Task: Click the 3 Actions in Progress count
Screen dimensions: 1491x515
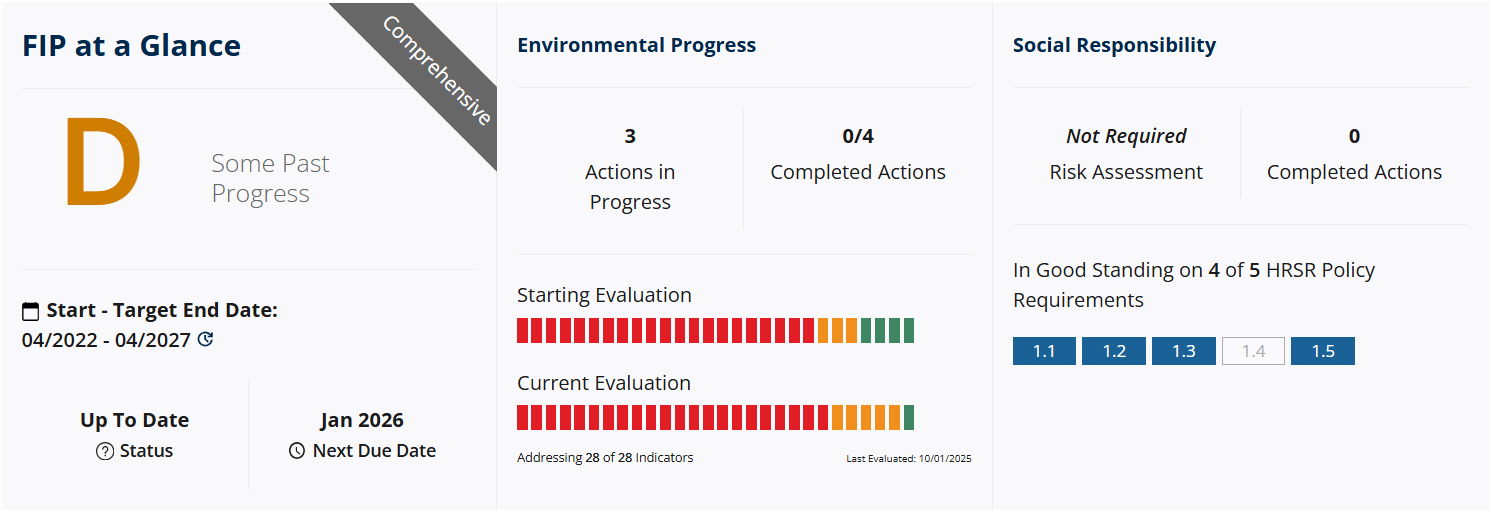Action: 630,136
